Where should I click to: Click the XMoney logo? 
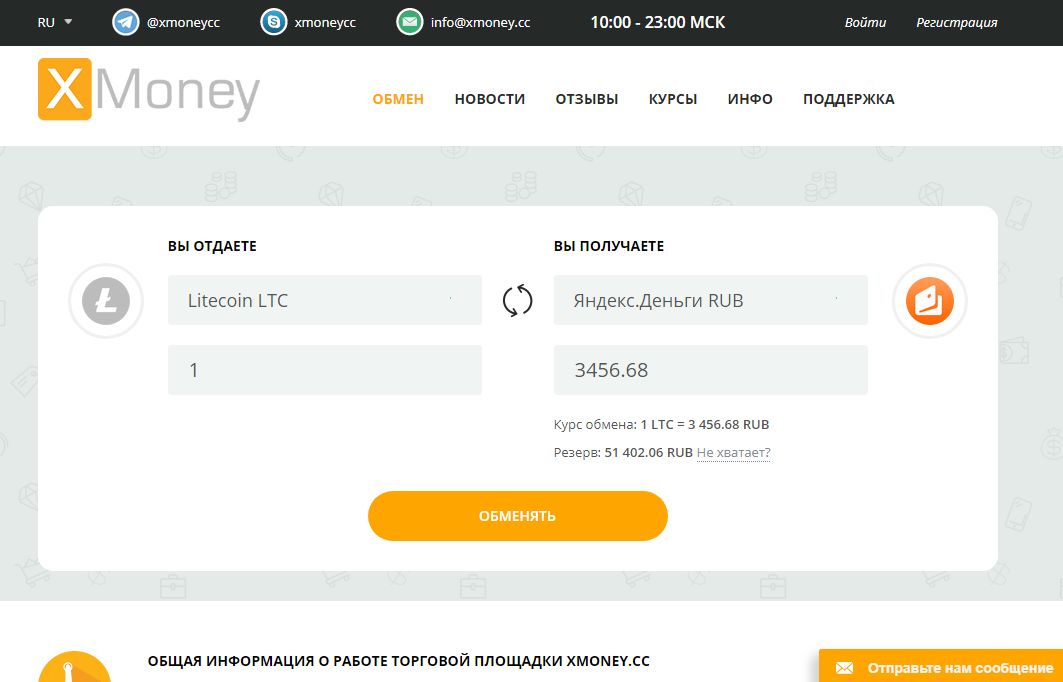tap(148, 90)
